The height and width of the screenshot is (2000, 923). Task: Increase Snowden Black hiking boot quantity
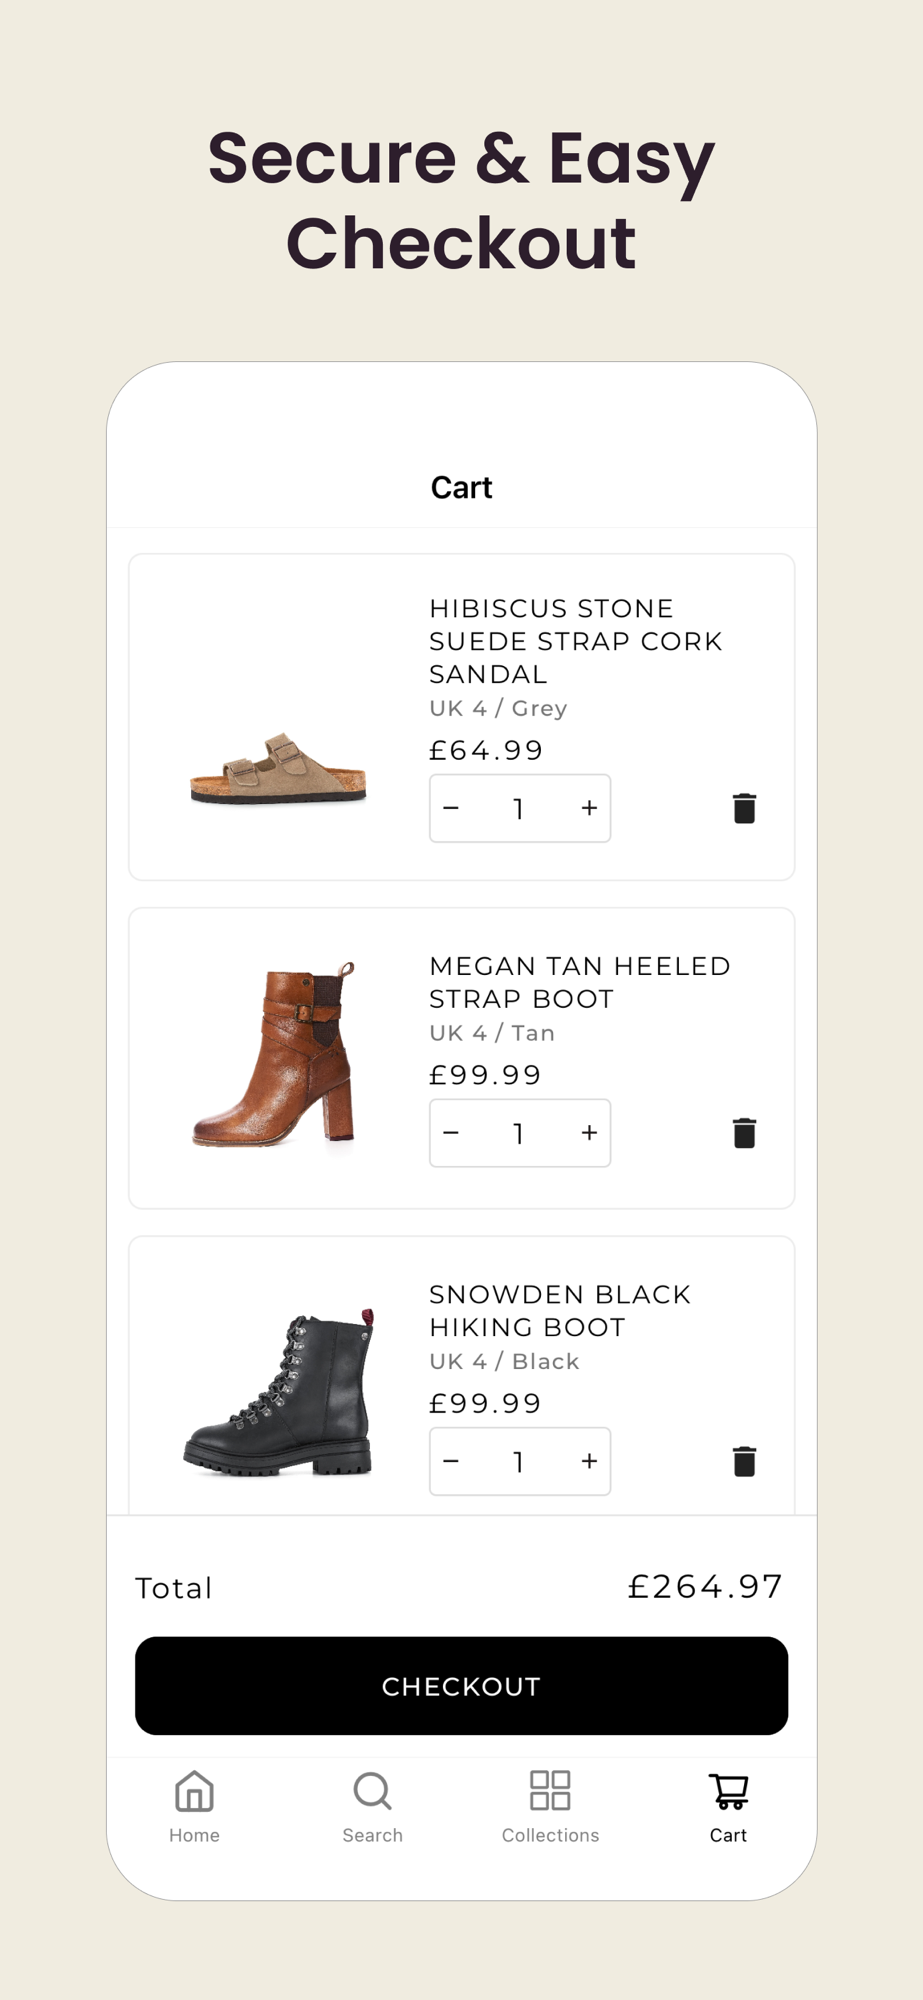click(x=589, y=1461)
